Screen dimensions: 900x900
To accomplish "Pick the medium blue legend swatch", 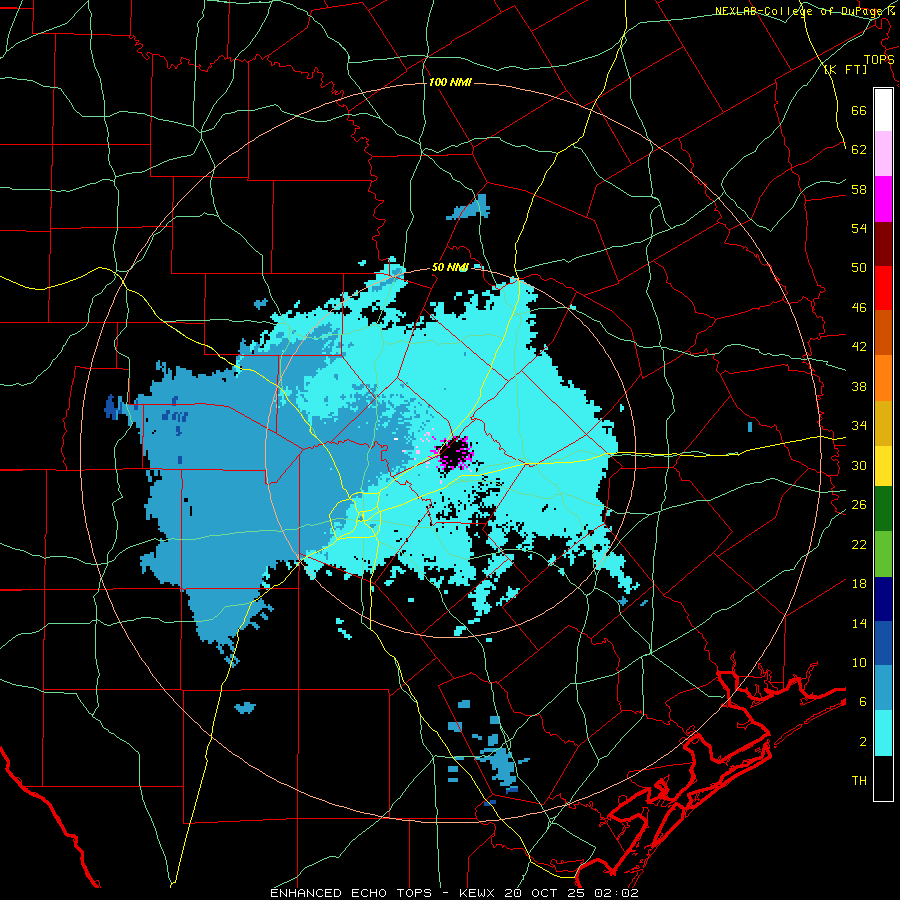I will tap(883, 643).
